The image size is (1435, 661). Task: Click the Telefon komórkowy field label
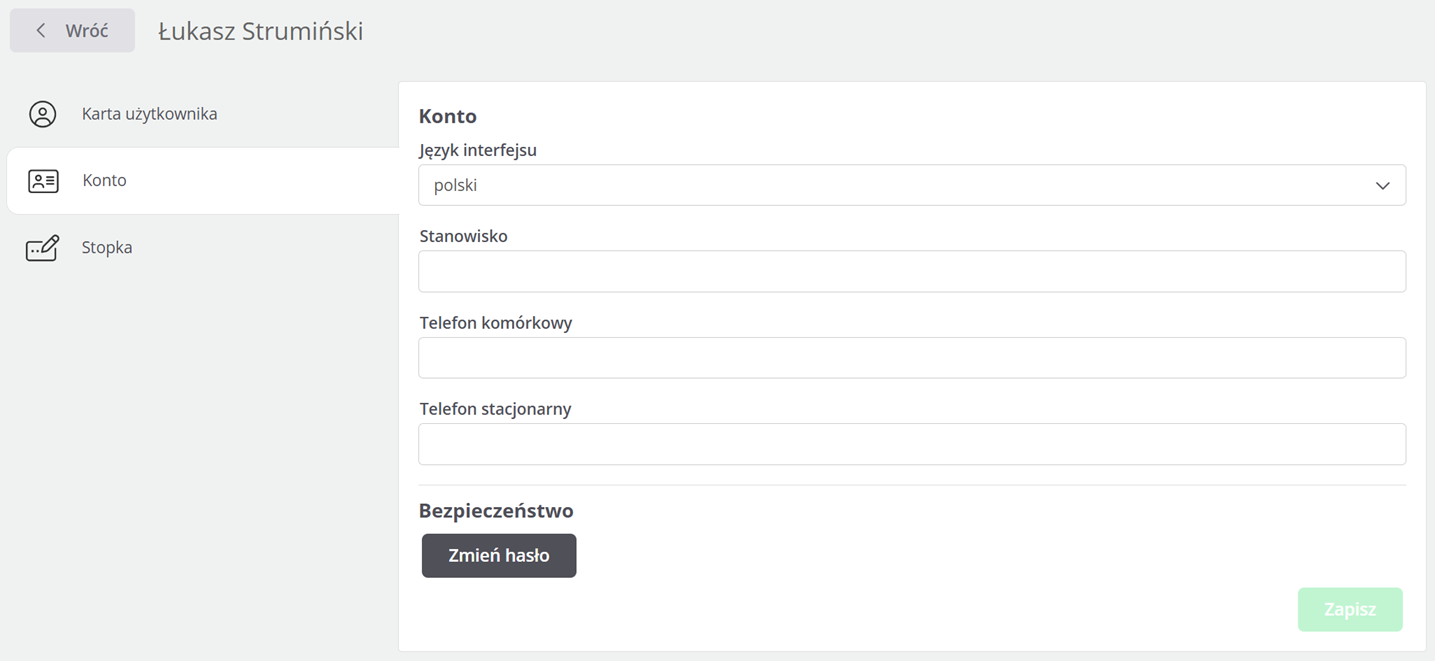(x=496, y=323)
